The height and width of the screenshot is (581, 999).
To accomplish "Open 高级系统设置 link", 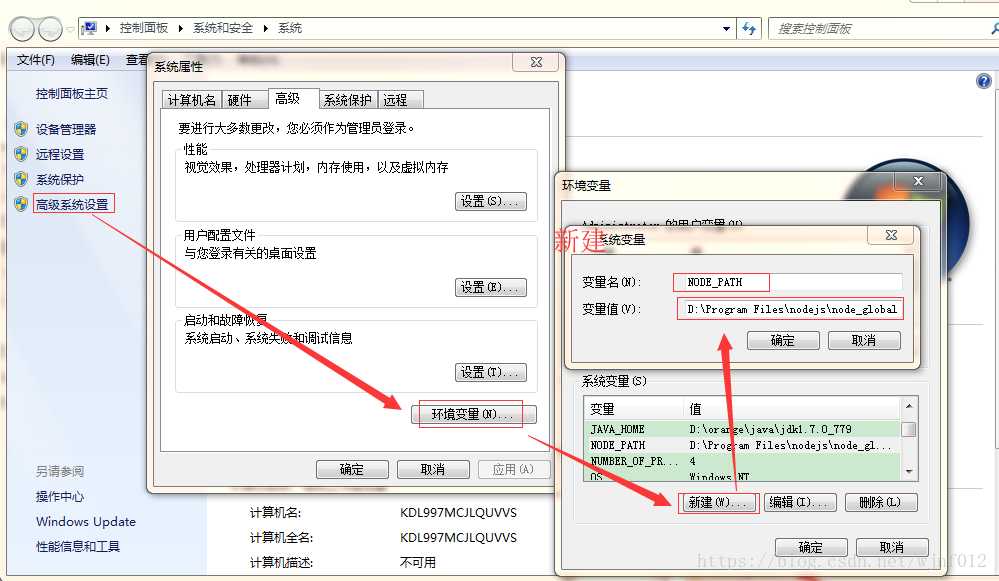I will pos(72,204).
